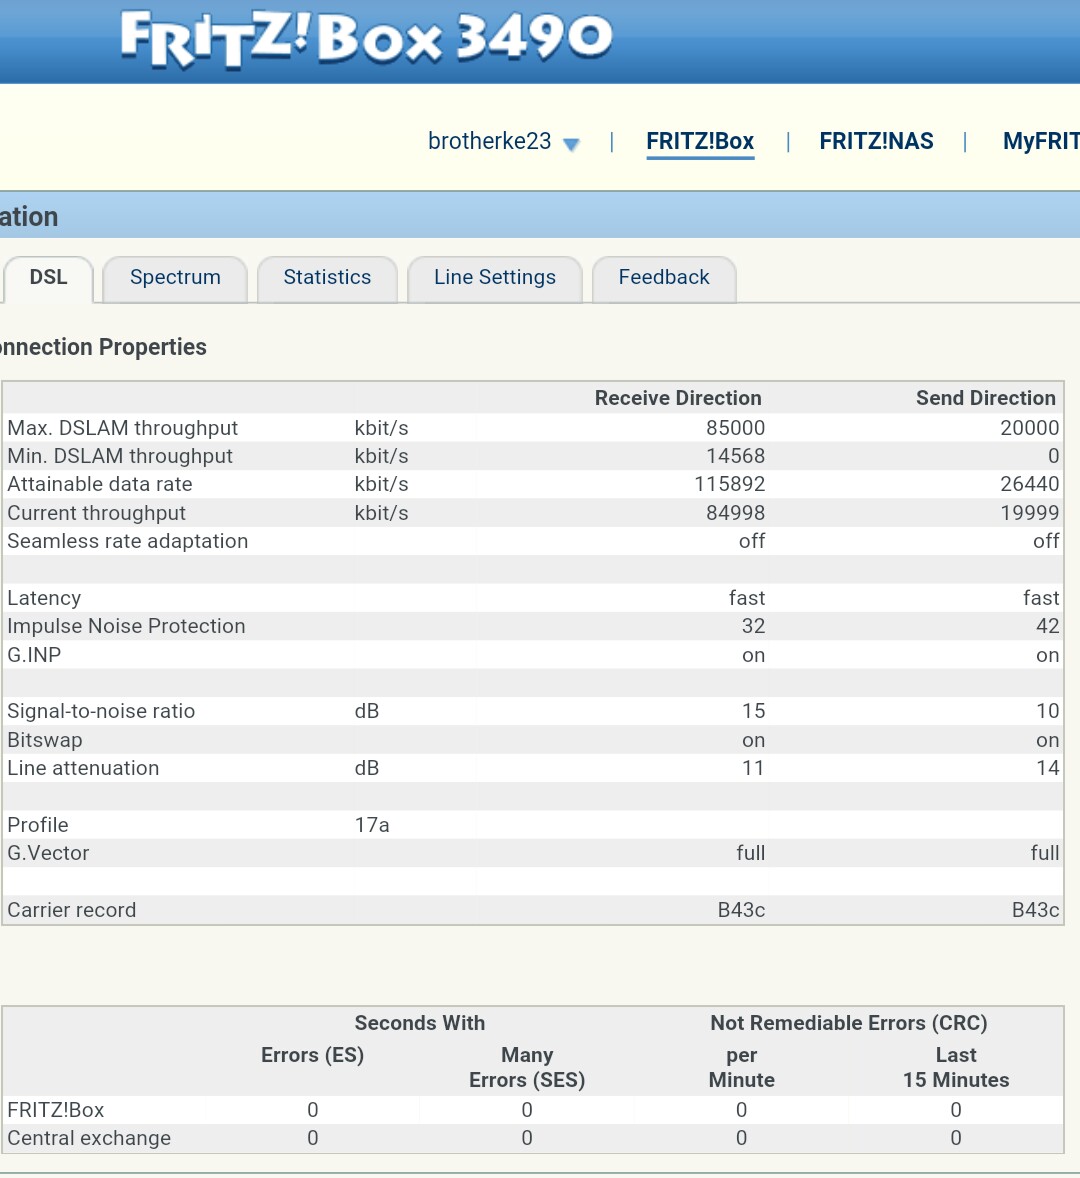This screenshot has width=1080, height=1178.
Task: Click the FRITZ!Box 3490 logo
Action: [x=365, y=40]
